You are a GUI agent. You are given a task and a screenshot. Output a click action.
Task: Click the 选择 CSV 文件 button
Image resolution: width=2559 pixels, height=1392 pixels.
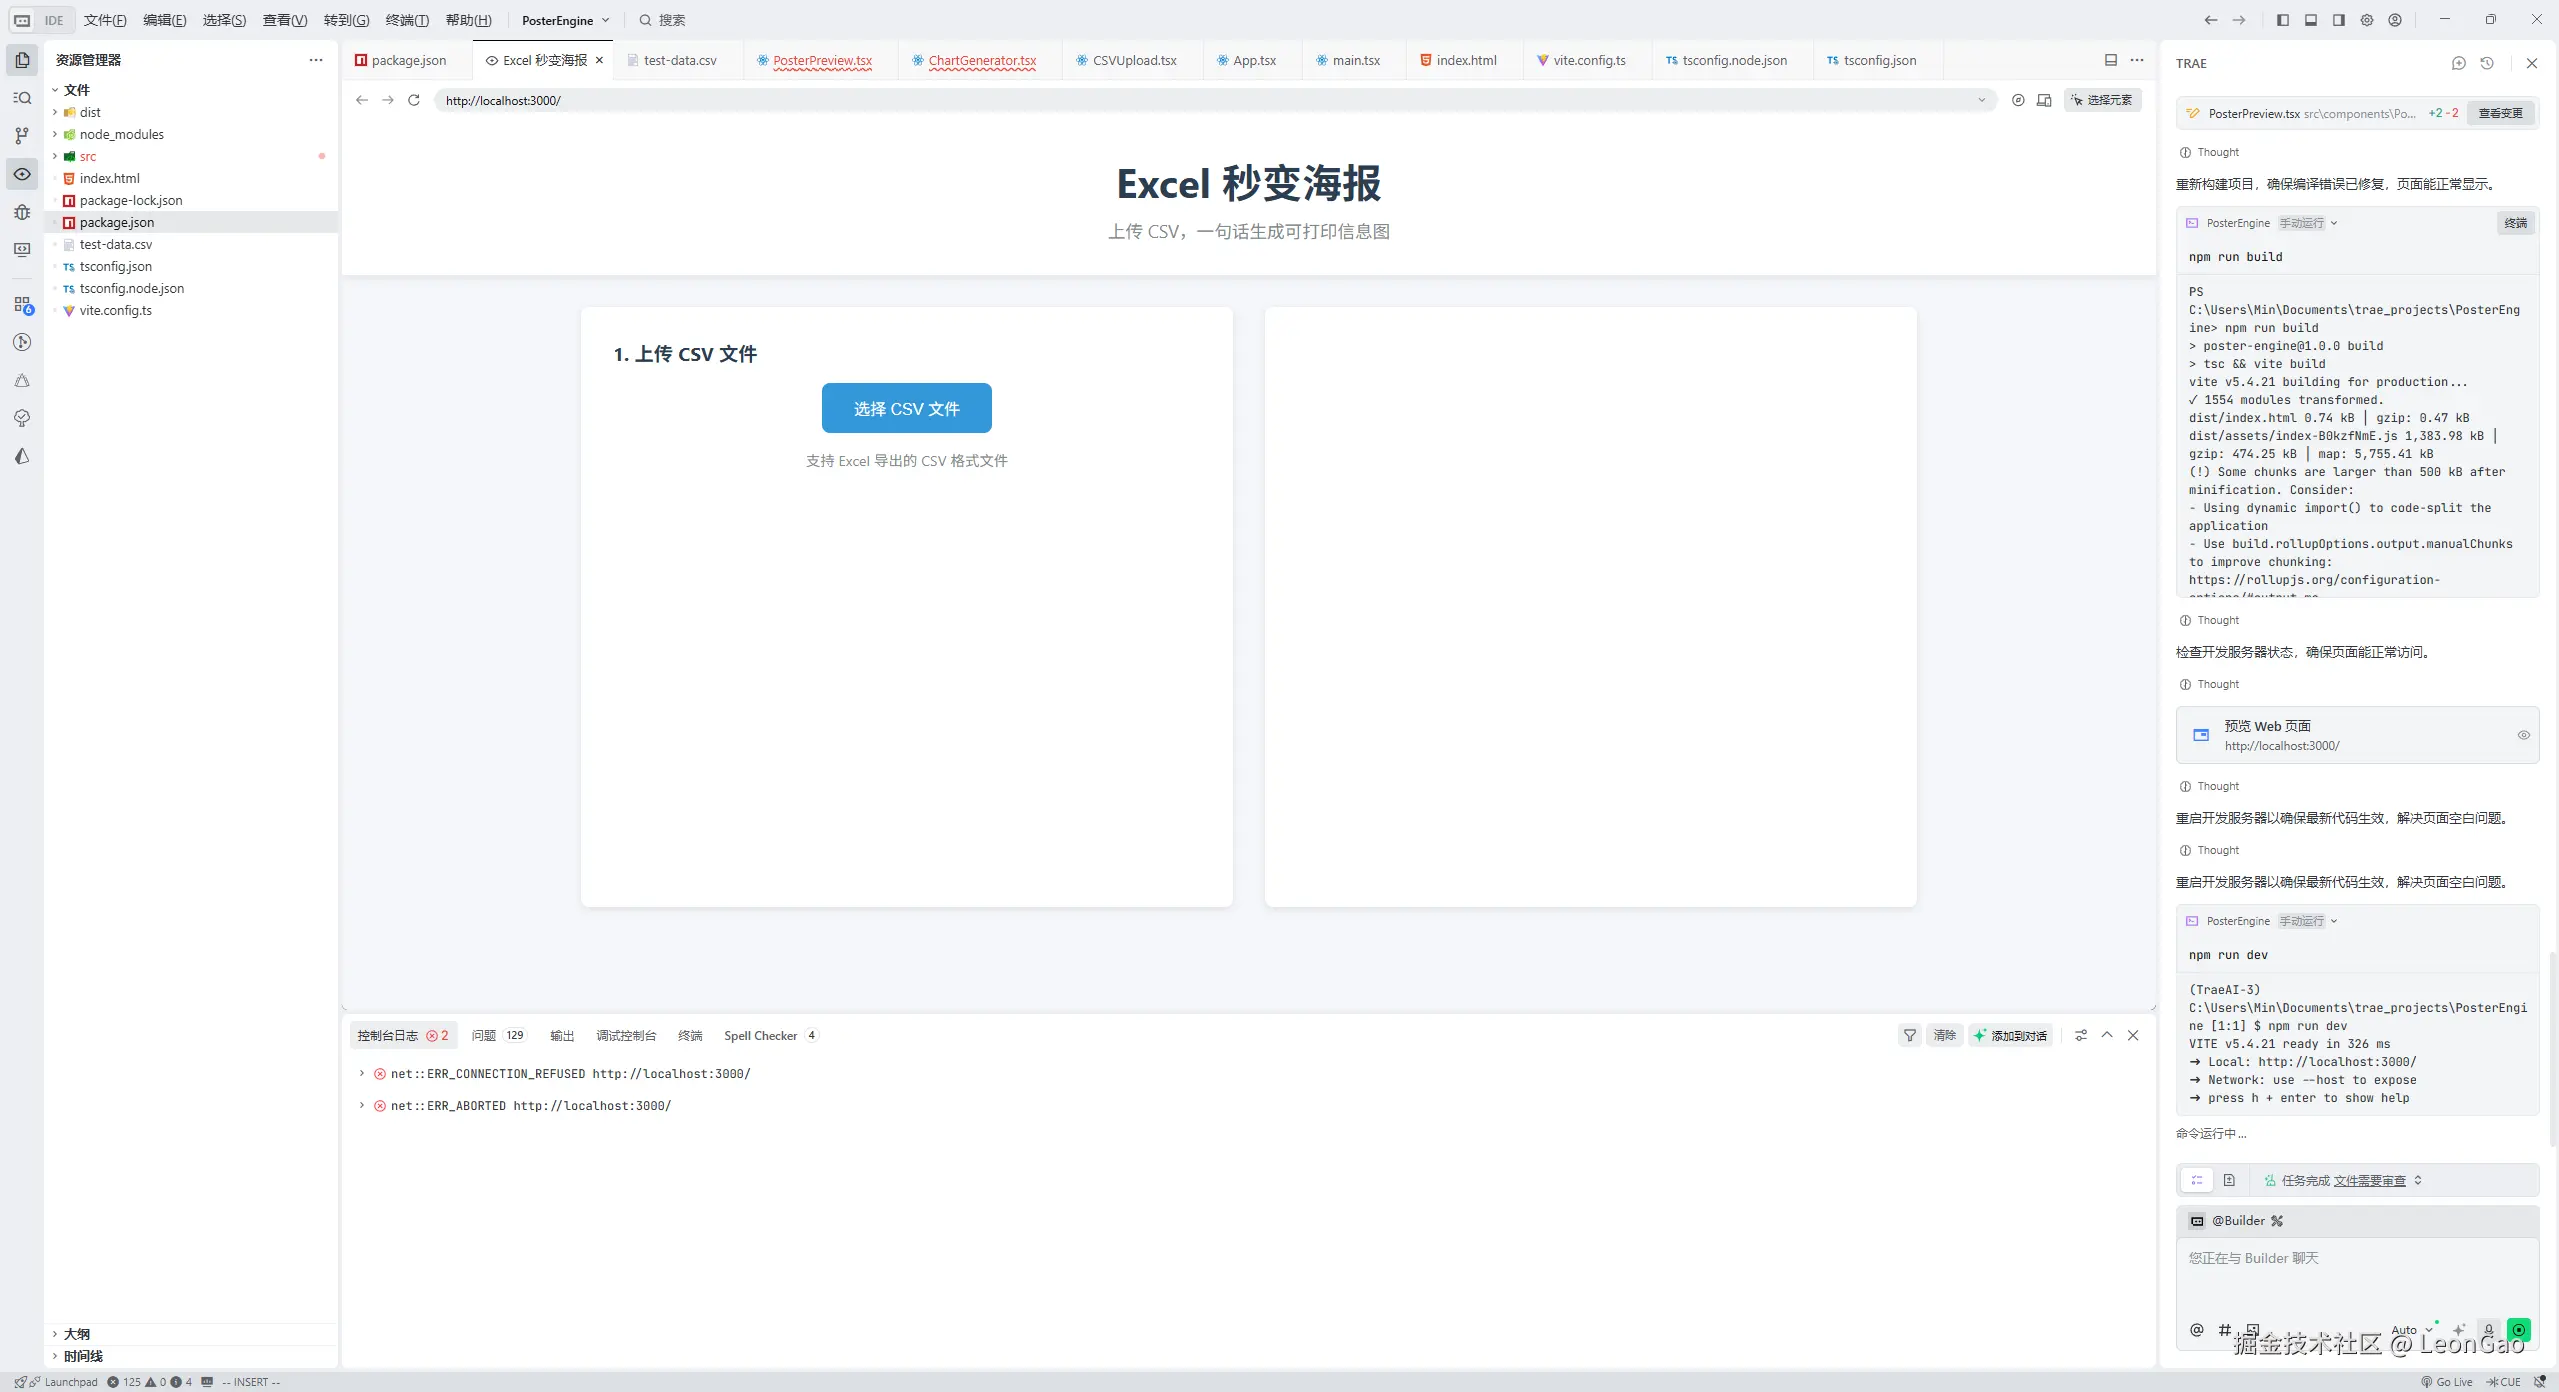point(906,408)
